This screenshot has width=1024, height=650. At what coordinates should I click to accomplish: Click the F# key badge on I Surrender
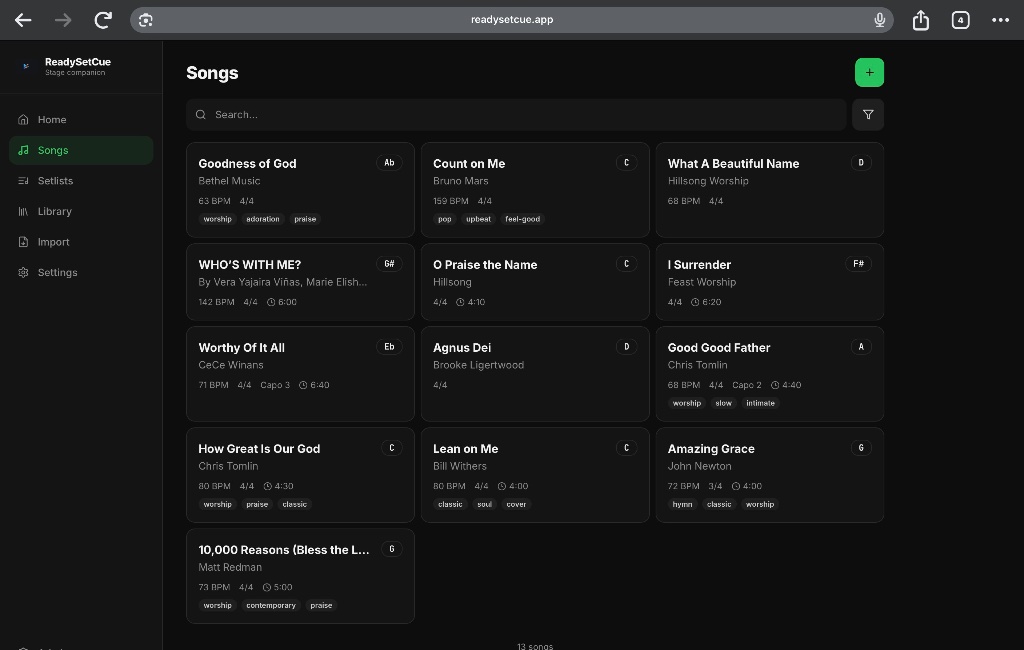point(858,264)
